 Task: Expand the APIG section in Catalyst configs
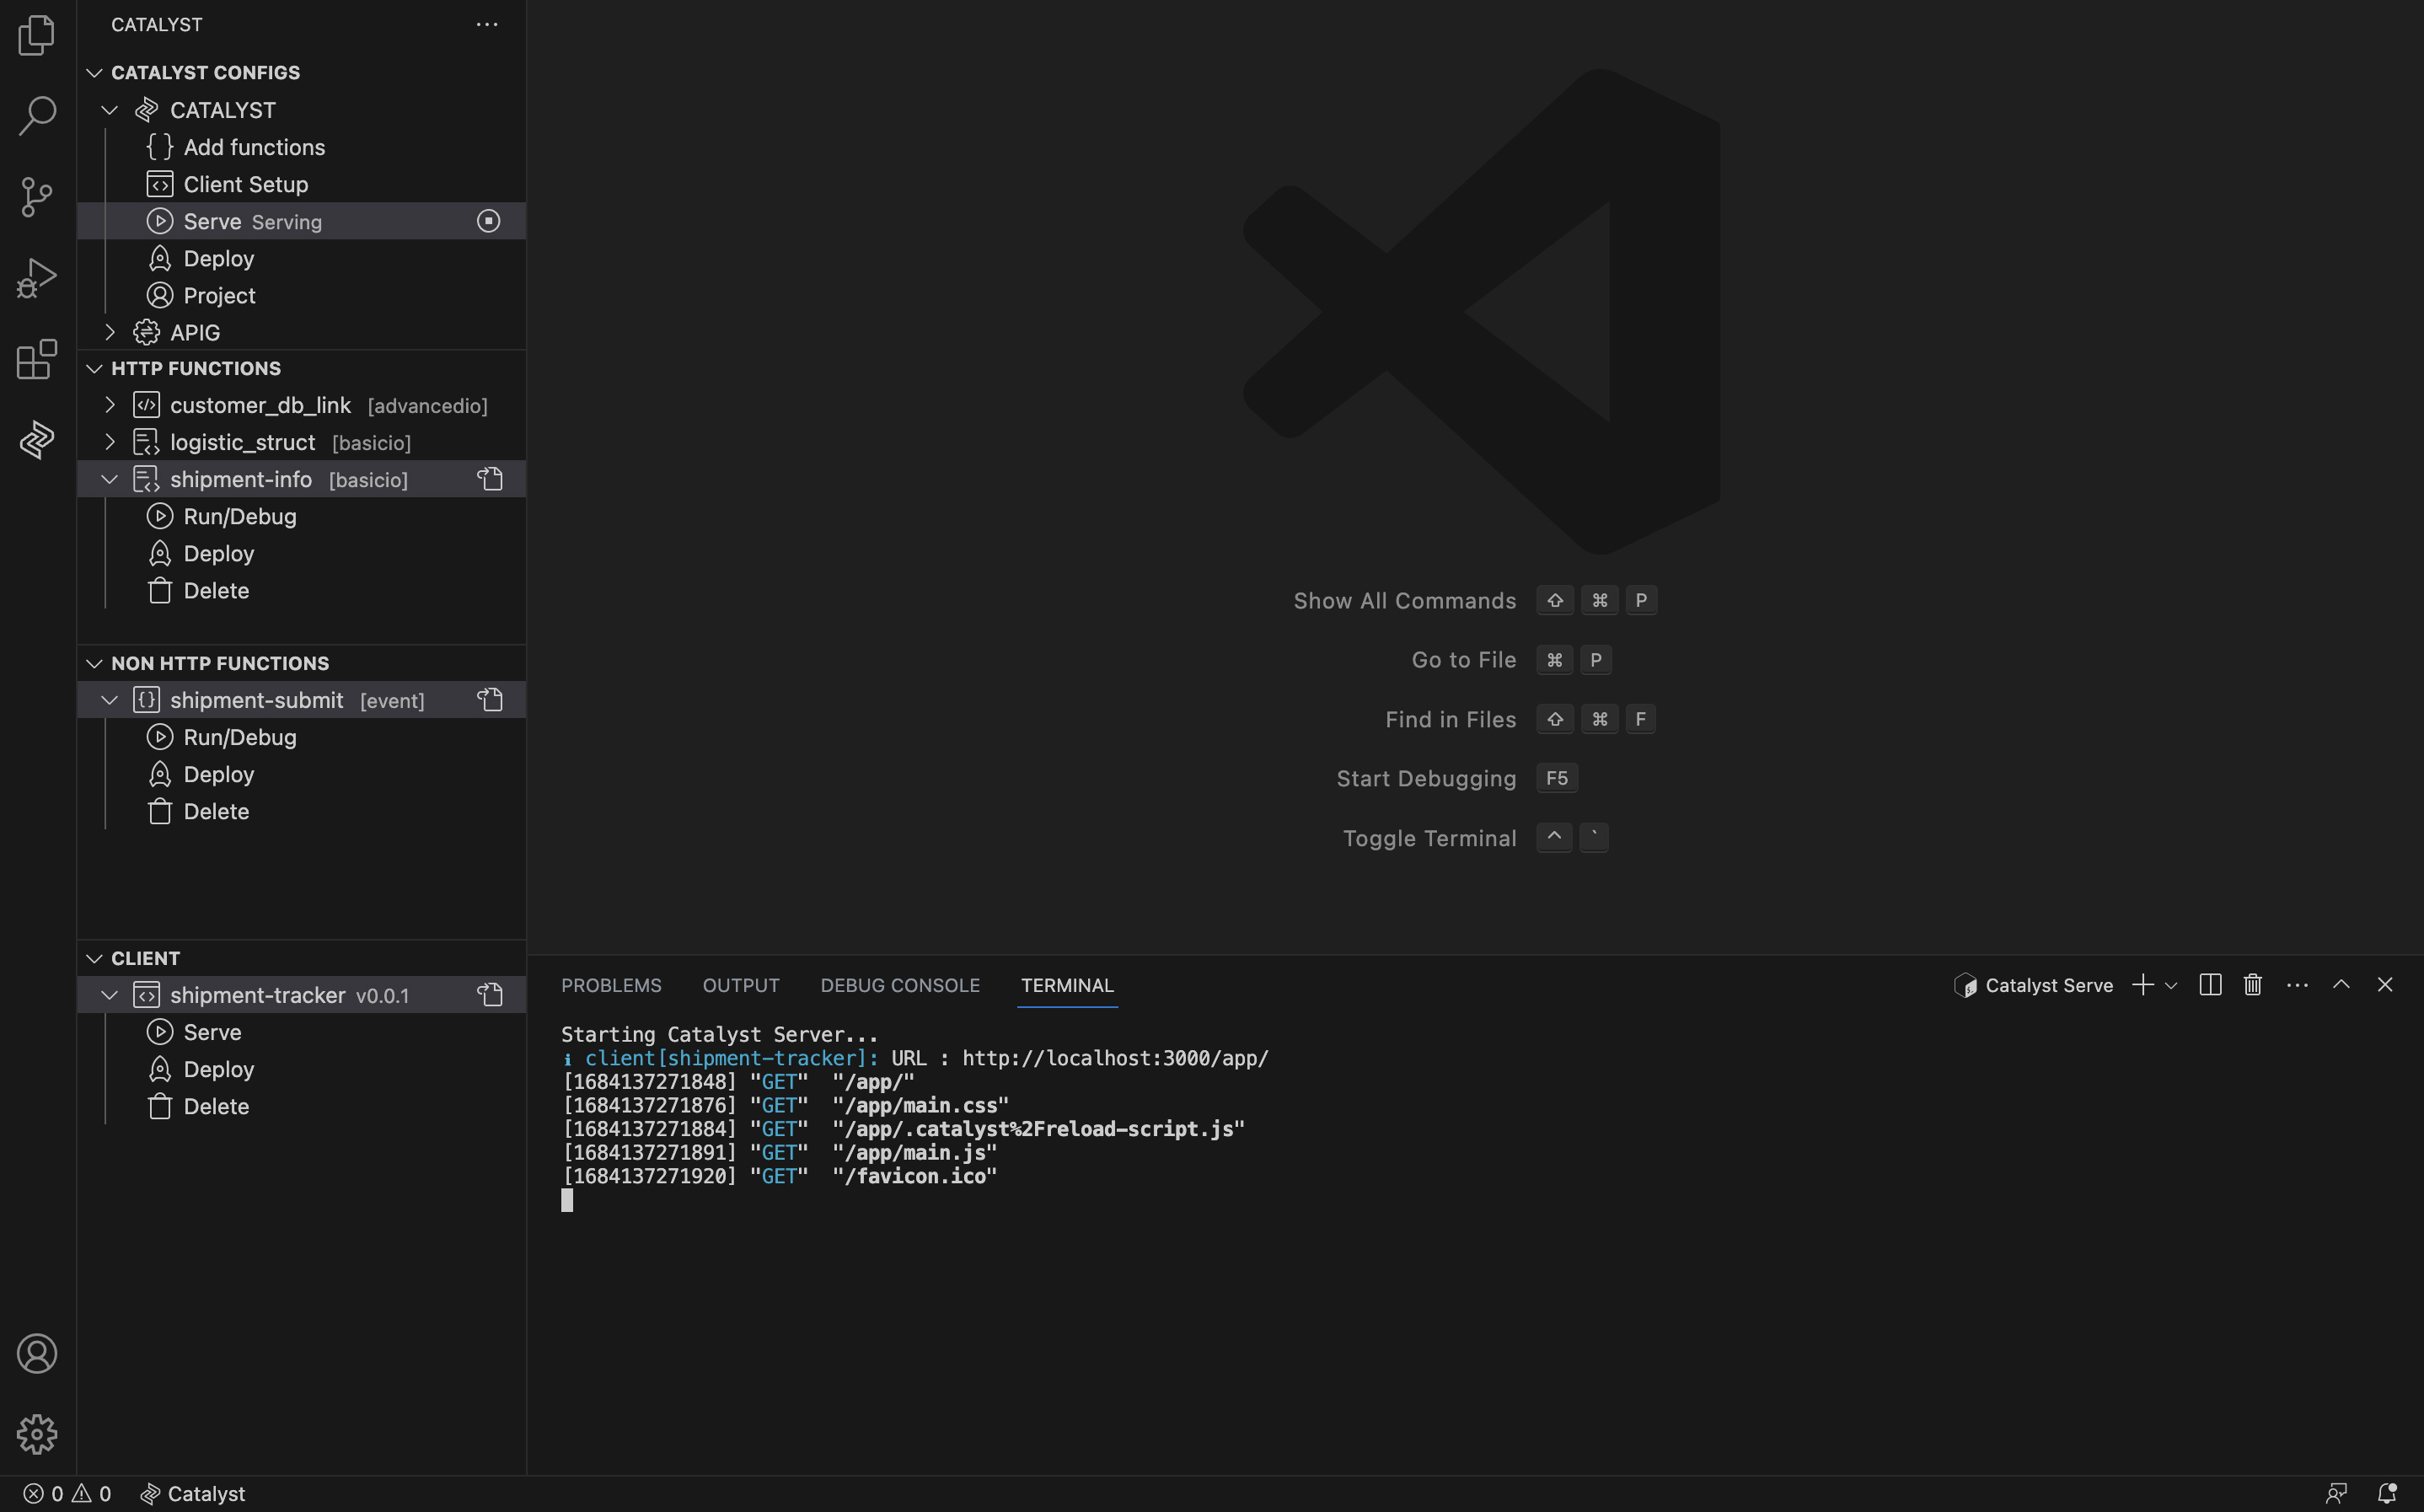click(111, 333)
